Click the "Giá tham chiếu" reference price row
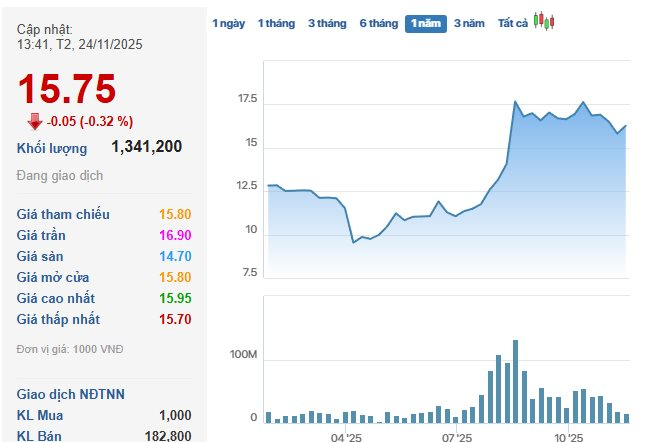Viewport: 648px width, 442px height. pos(64,214)
